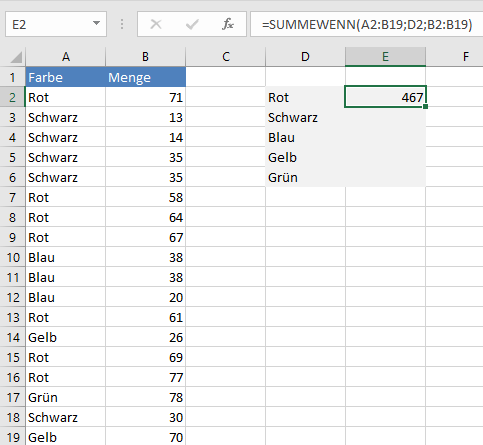Select cell B2 with value 71

[146, 97]
